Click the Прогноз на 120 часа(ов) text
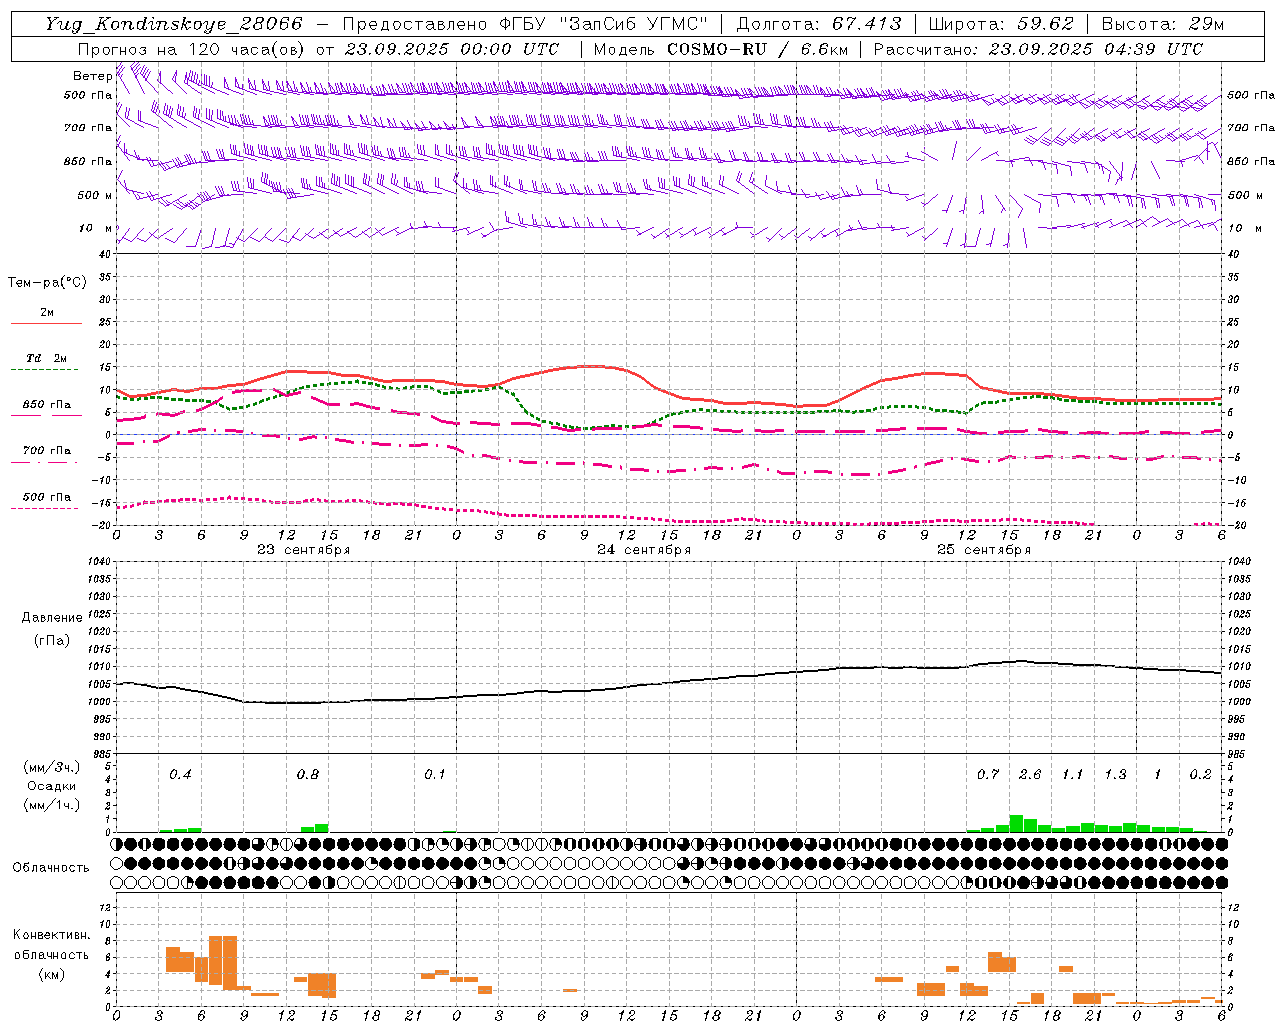This screenshot has width=1280, height=1024. click(193, 49)
